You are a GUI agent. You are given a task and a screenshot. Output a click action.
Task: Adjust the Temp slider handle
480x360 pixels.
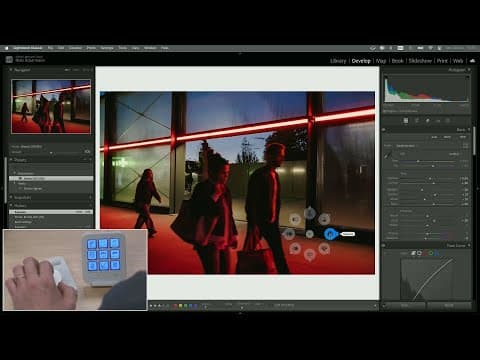coord(418,161)
